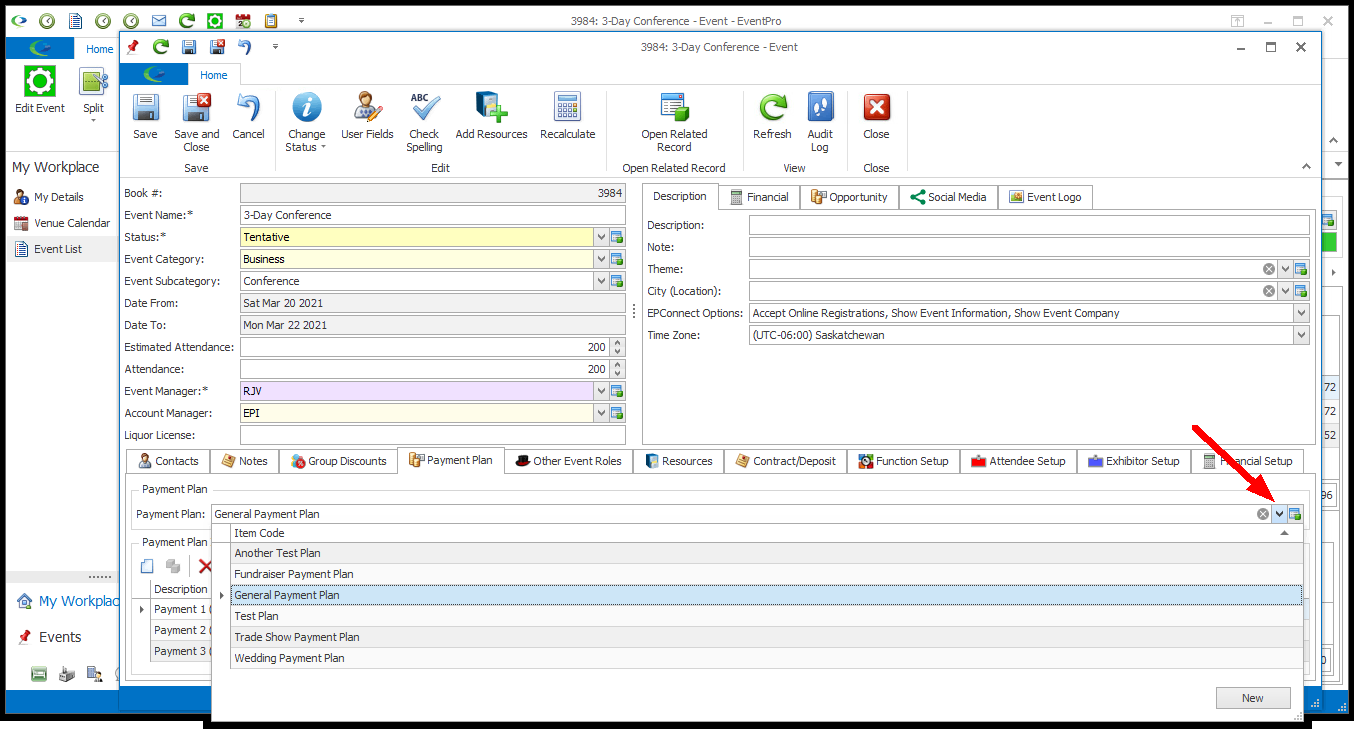The width and height of the screenshot is (1354, 729).
Task: Run Check Spelling
Action: [x=424, y=122]
